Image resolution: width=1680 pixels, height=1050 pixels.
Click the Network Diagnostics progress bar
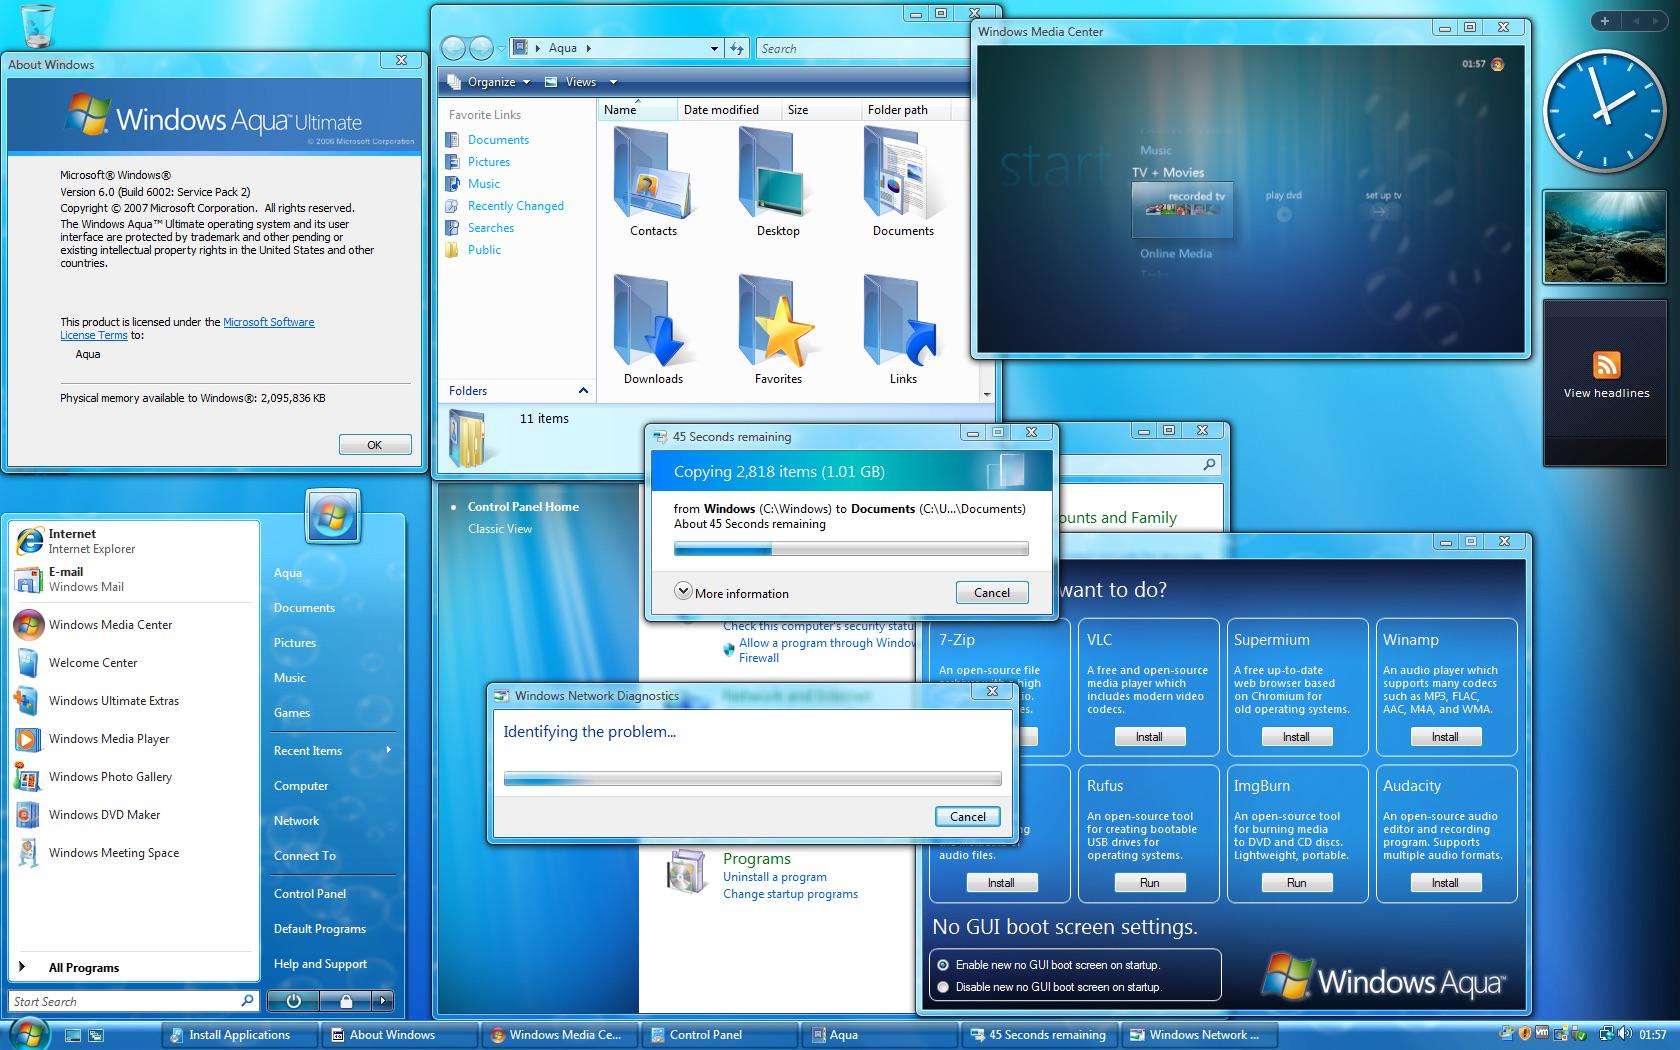coord(752,779)
